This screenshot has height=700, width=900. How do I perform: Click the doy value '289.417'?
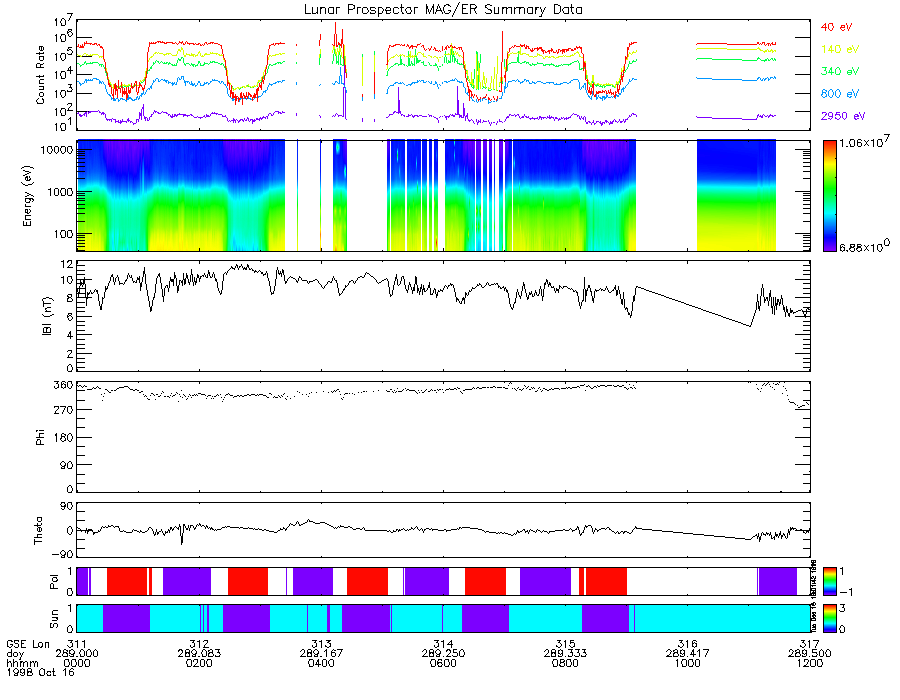688,654
